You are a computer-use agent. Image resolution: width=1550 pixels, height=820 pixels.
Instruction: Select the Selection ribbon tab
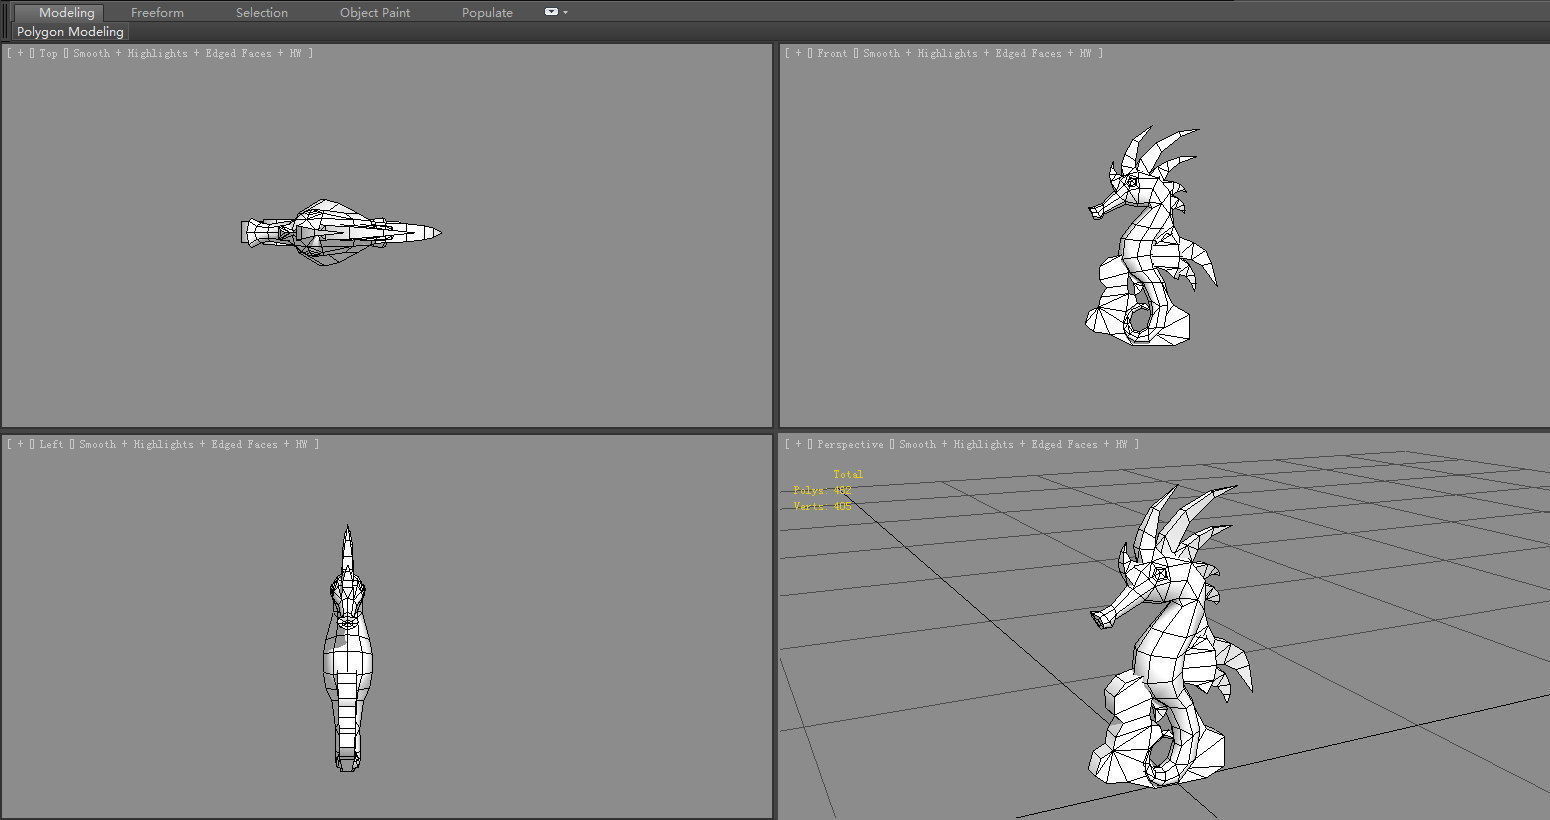(x=262, y=13)
